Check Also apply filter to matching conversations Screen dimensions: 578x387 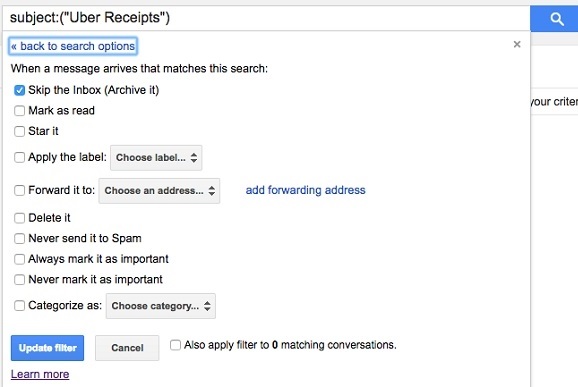pos(175,345)
